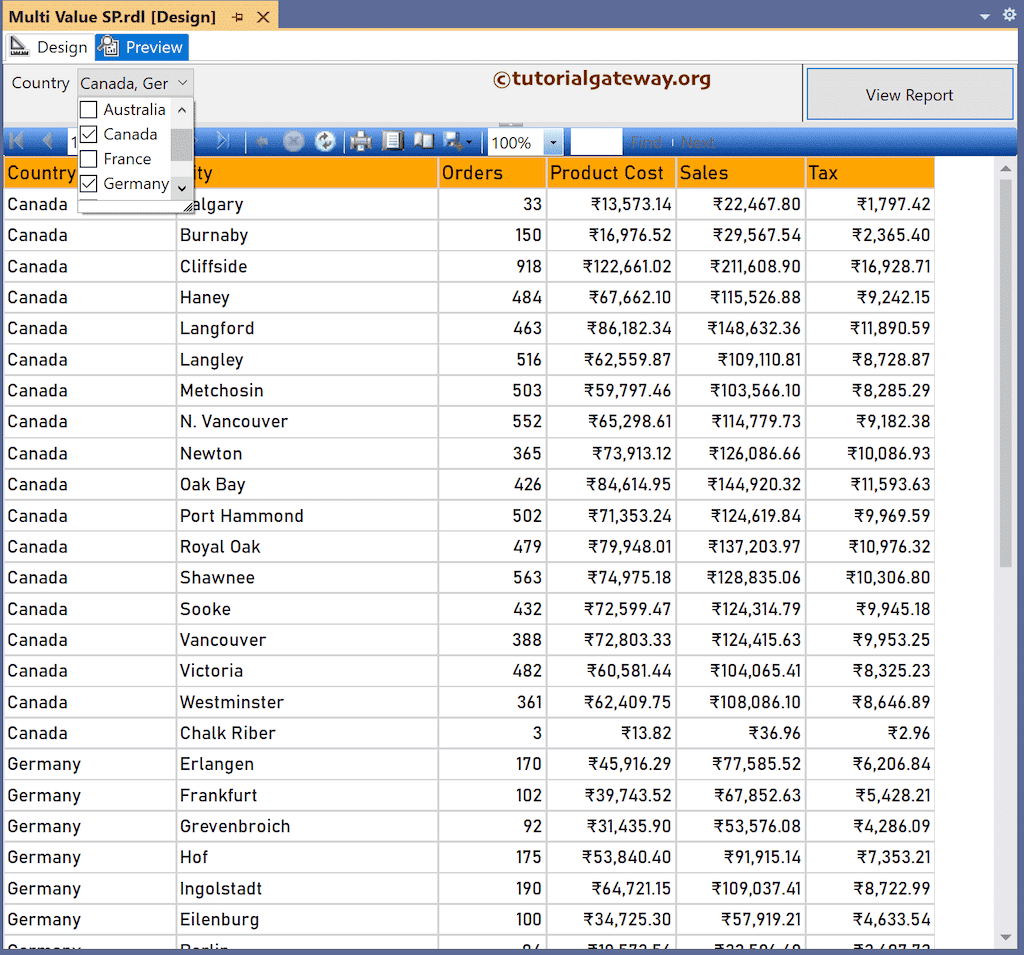Click the View Report button
Viewport: 1024px width, 955px height.
pos(908,93)
